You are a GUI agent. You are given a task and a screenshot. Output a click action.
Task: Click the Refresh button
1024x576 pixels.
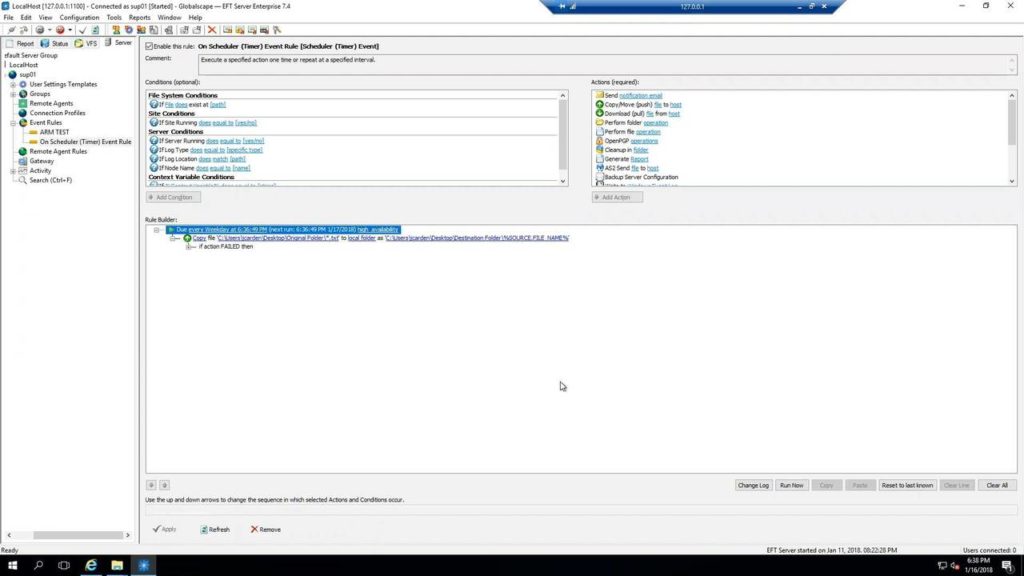coord(217,529)
